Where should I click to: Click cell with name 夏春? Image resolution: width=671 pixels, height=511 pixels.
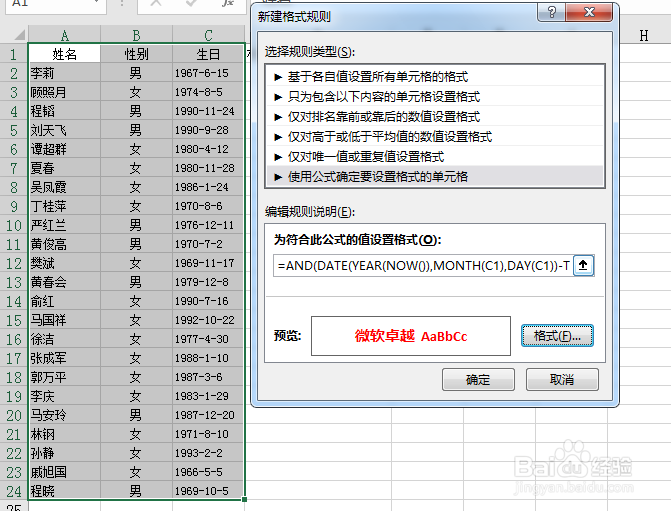64,168
